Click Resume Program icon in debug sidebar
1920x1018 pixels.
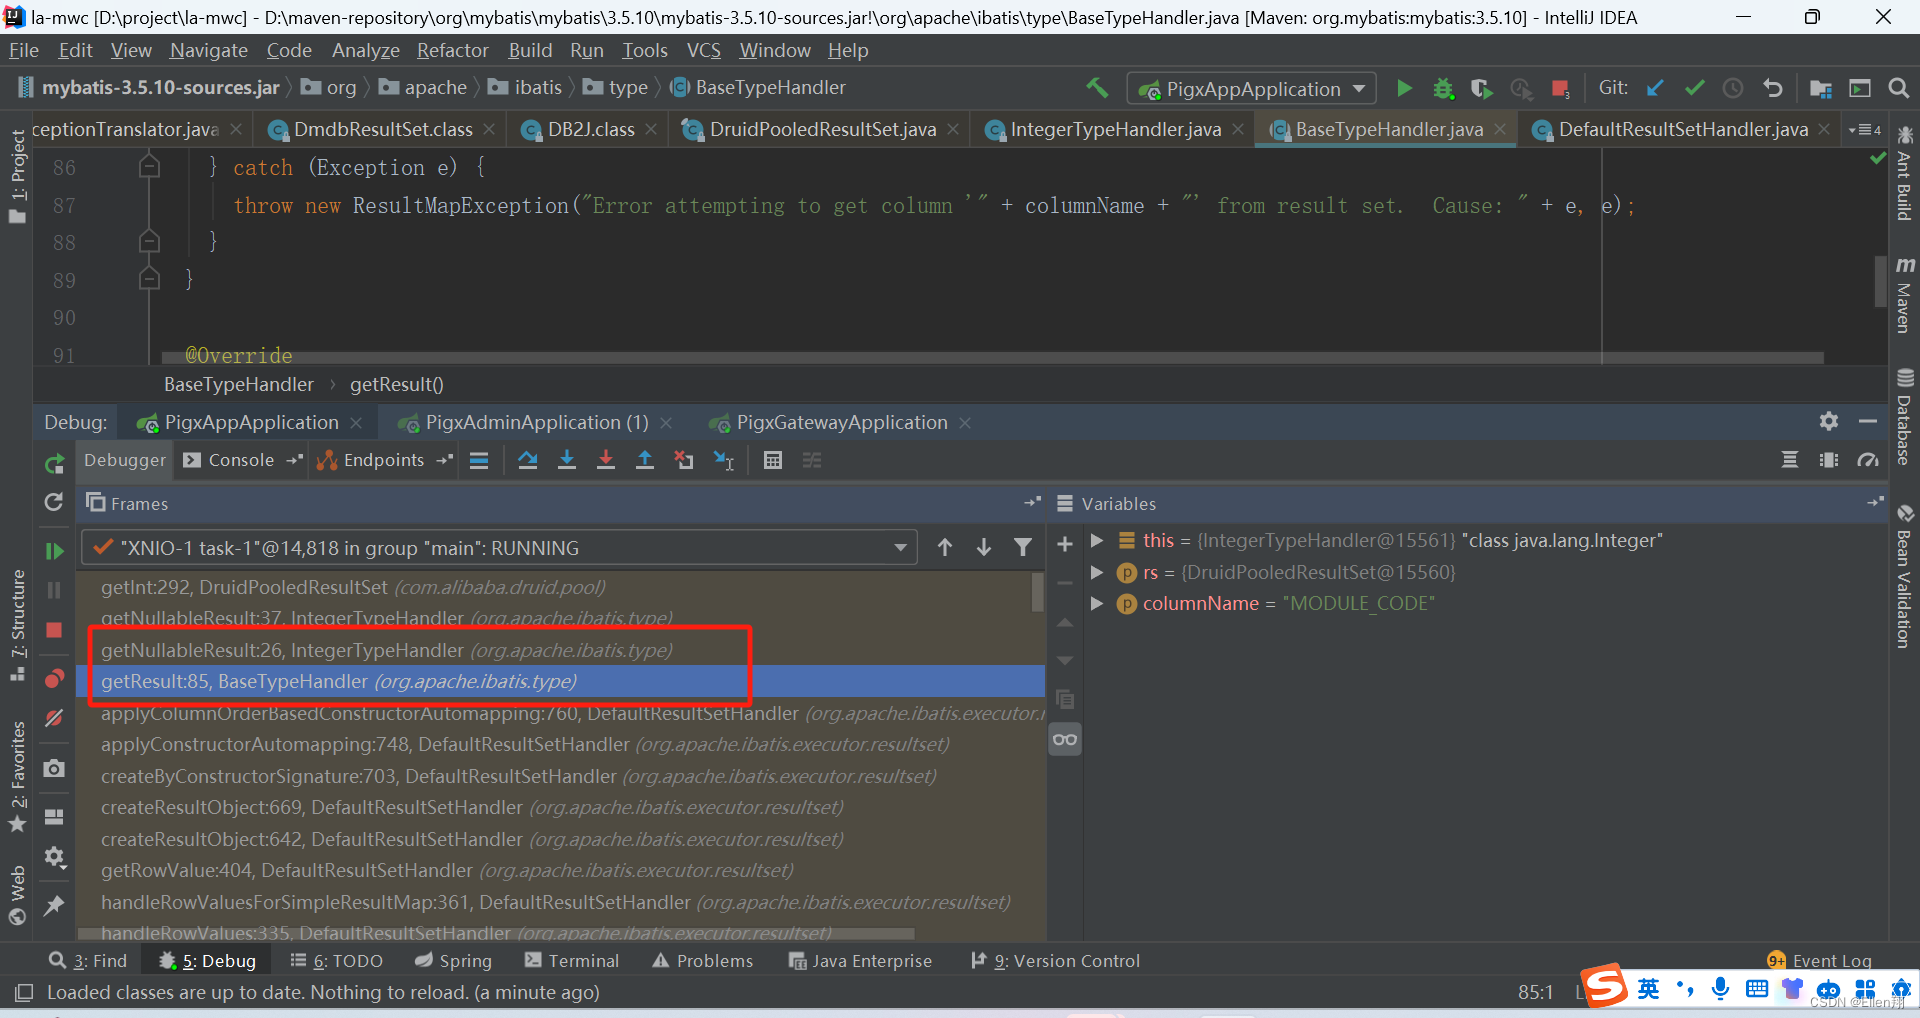pos(54,551)
